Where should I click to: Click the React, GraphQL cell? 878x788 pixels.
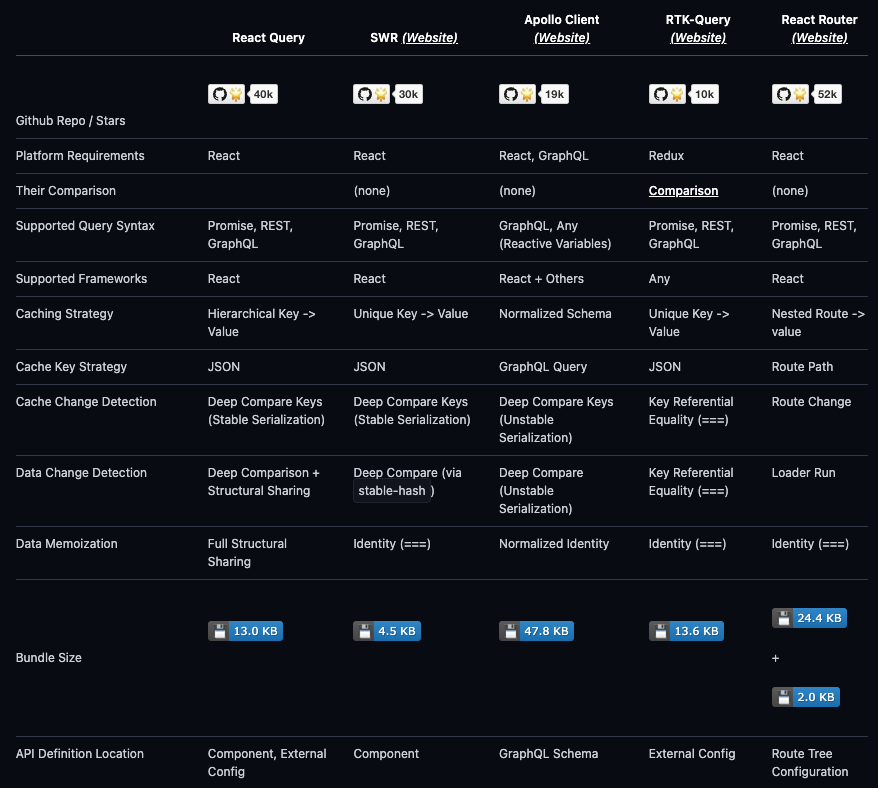point(544,156)
